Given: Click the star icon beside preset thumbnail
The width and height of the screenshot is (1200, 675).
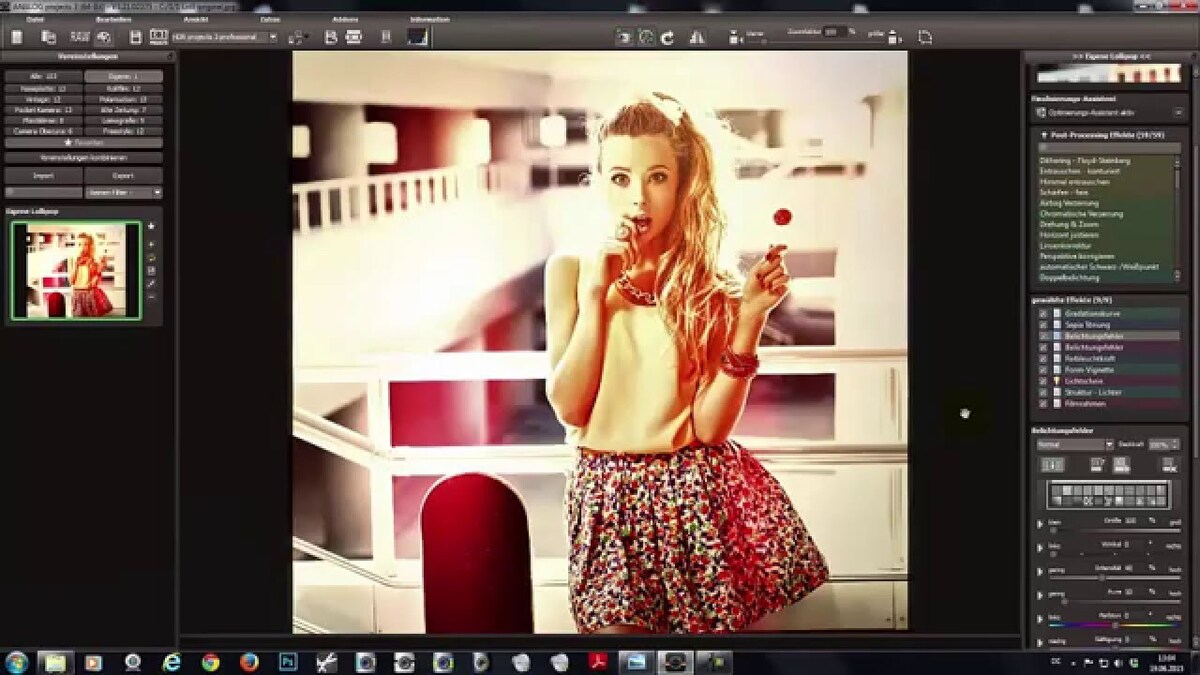Looking at the screenshot, I should [x=151, y=226].
